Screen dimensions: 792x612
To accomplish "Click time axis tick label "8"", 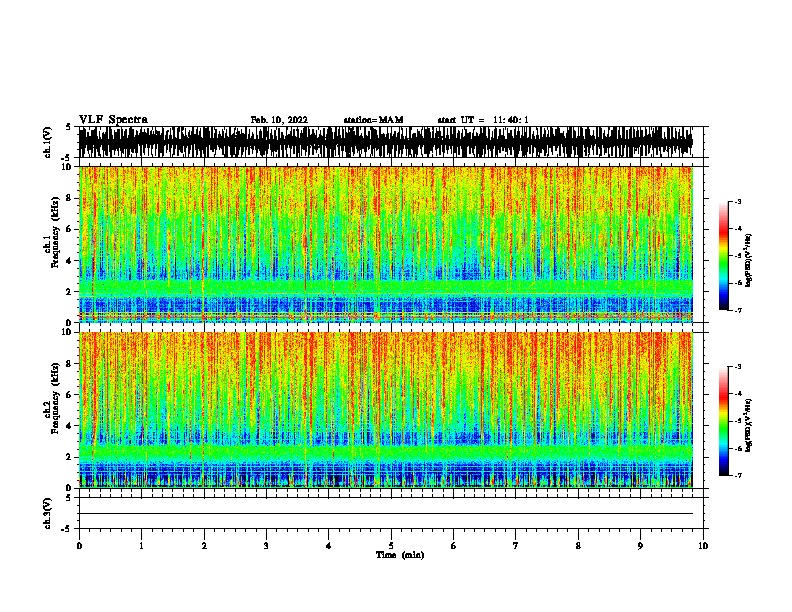I will (x=578, y=546).
